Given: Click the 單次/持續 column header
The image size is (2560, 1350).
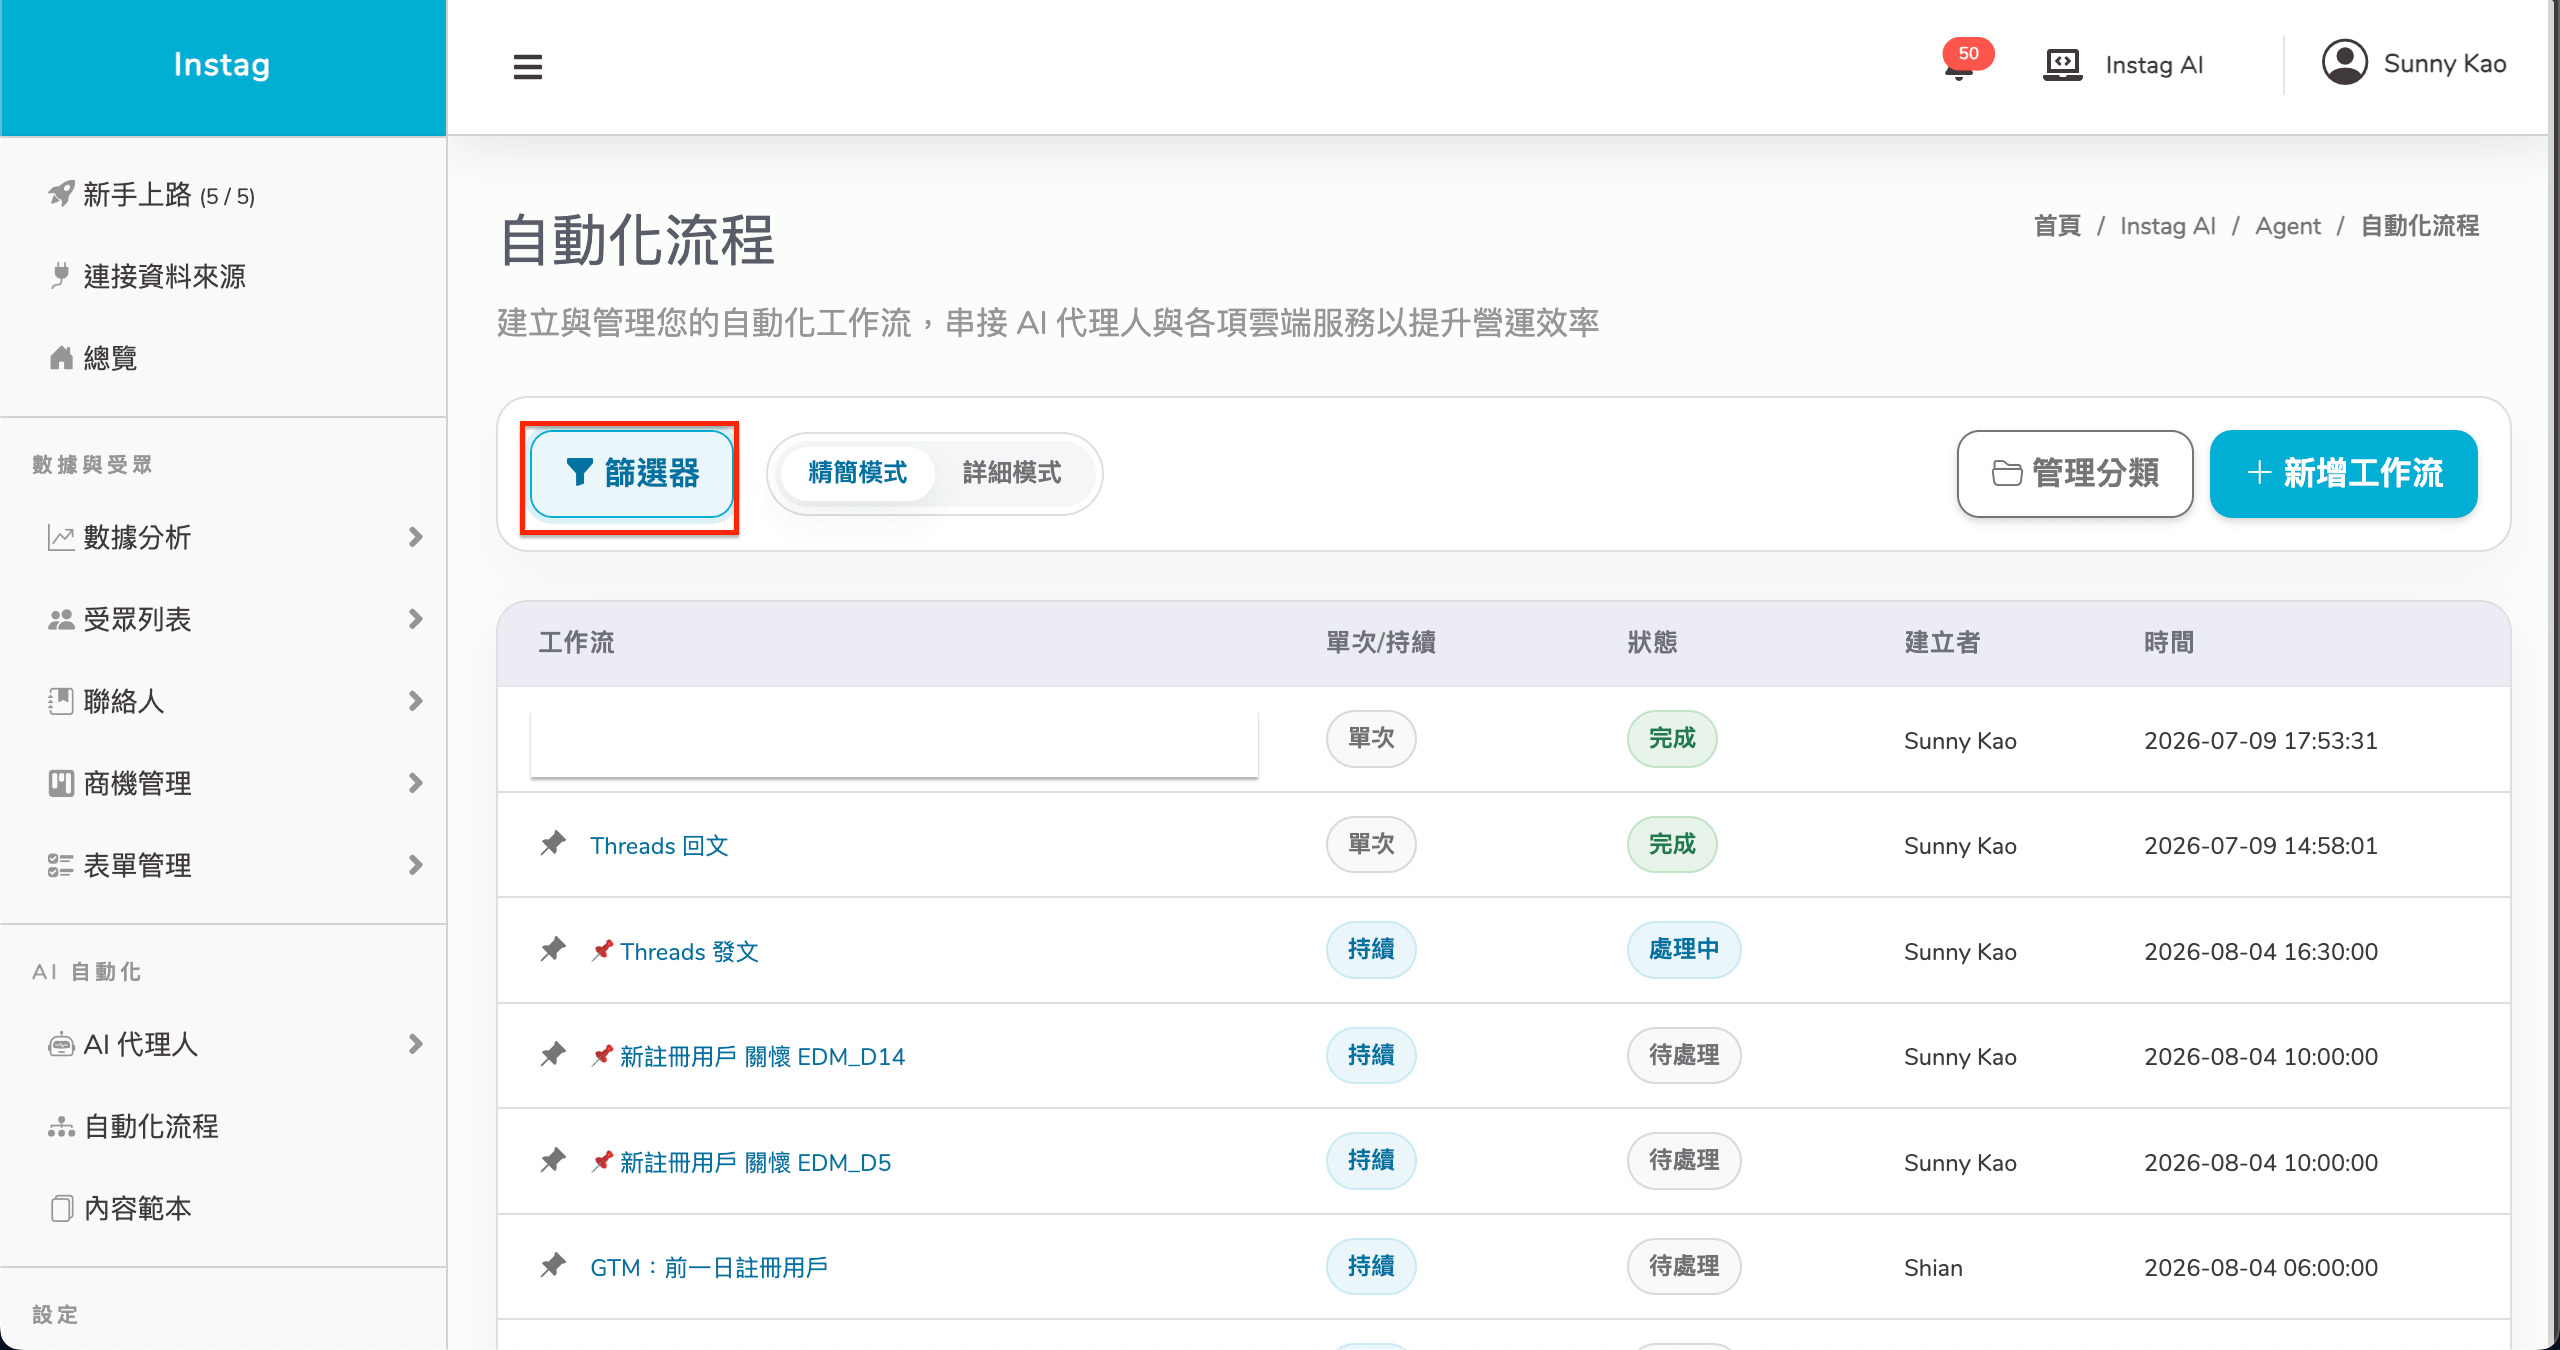Looking at the screenshot, I should pyautogui.click(x=1381, y=642).
